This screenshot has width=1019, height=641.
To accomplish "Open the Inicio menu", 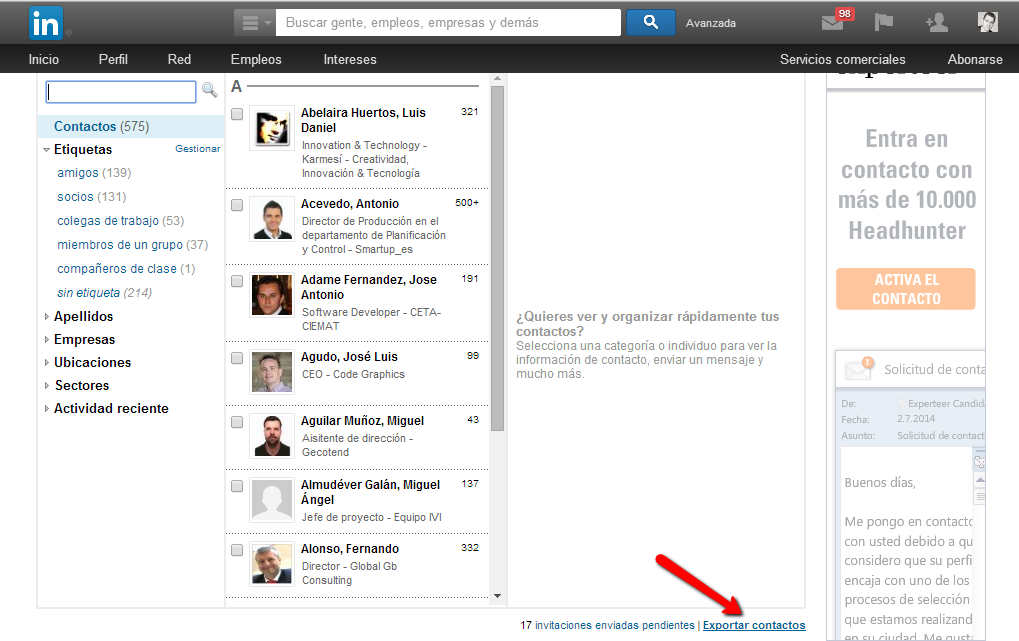I will click(44, 59).
